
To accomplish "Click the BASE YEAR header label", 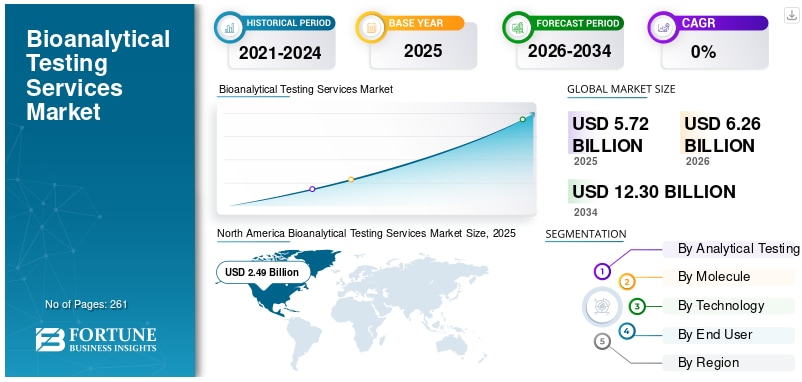I will (x=416, y=23).
